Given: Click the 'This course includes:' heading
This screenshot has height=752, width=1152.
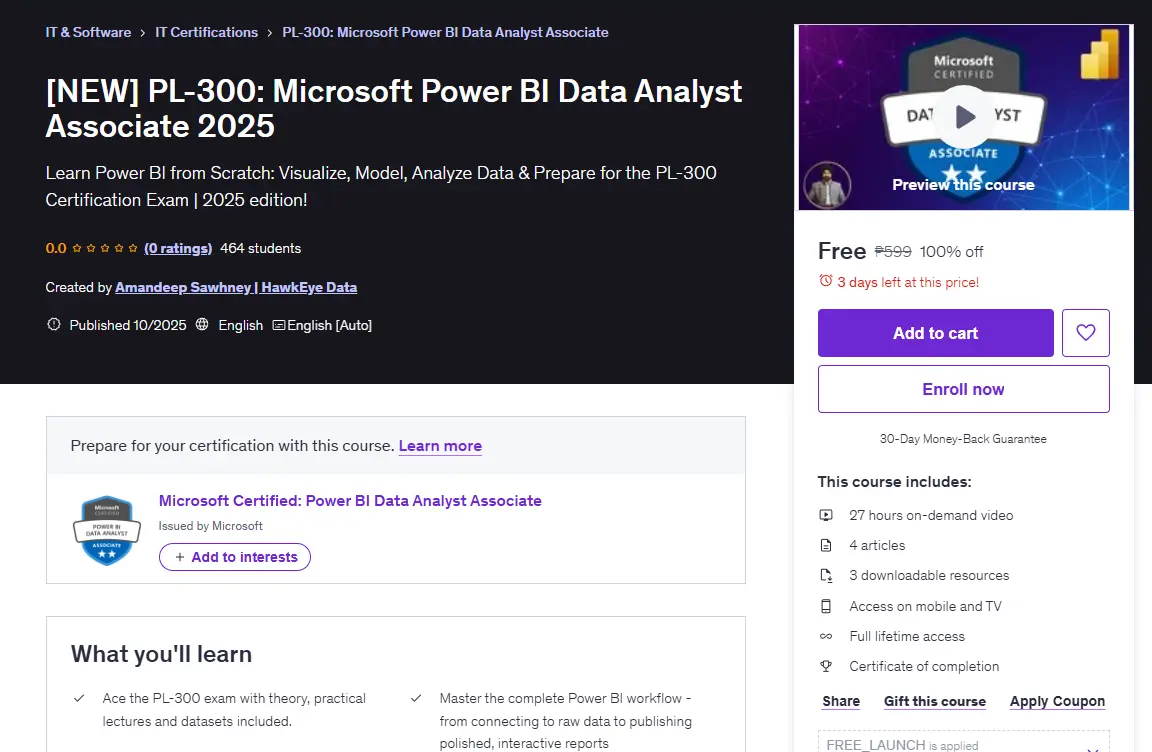Looking at the screenshot, I should point(894,482).
